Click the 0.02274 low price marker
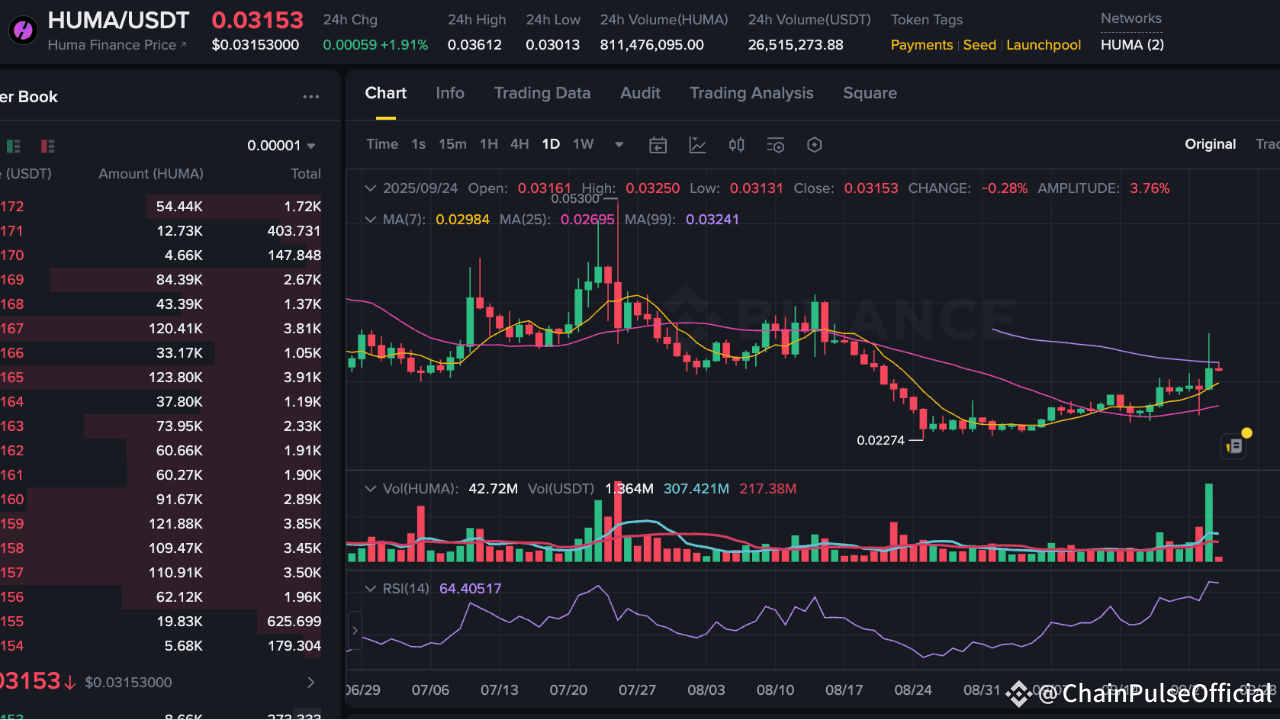 tap(881, 440)
